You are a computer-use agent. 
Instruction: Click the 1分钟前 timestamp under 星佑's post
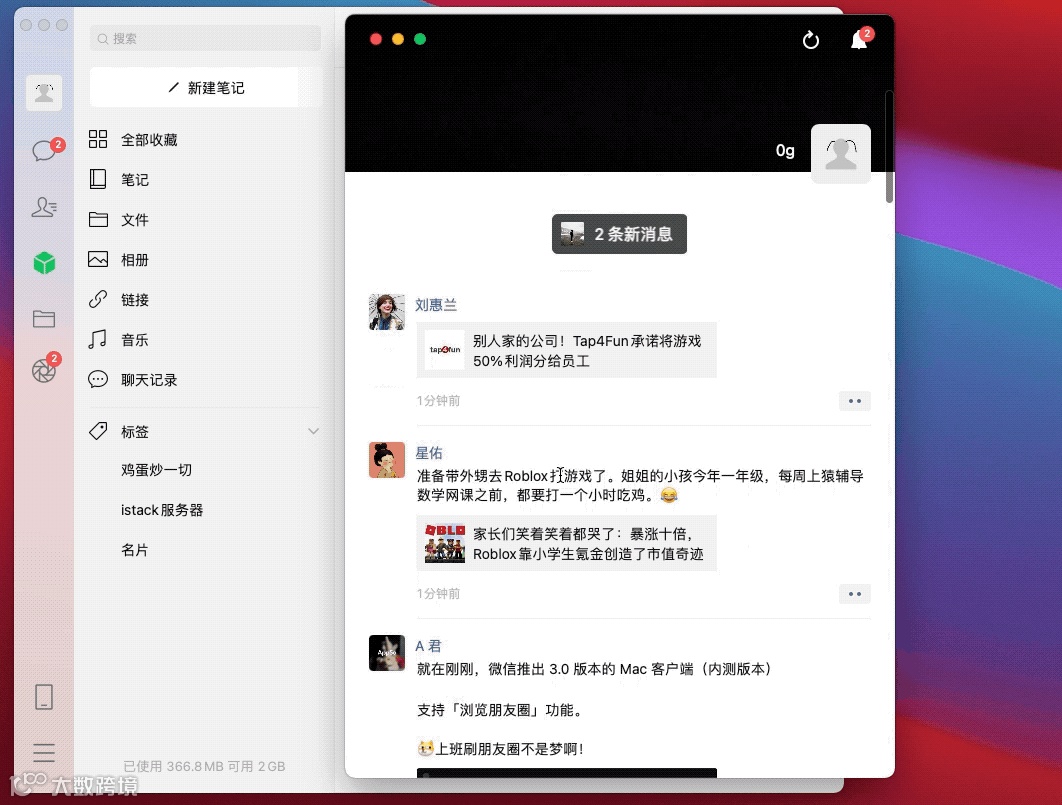pyautogui.click(x=438, y=594)
